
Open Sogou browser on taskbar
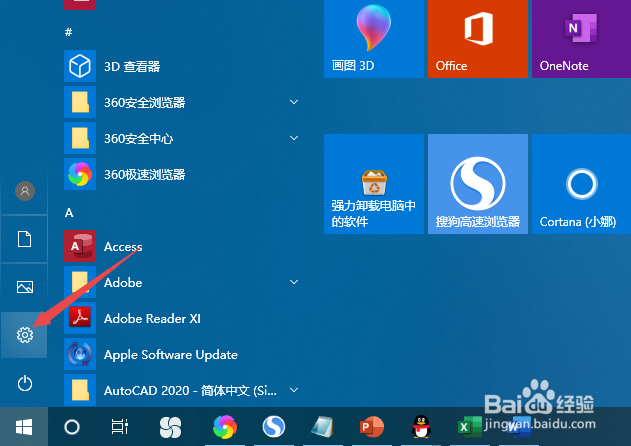[274, 427]
